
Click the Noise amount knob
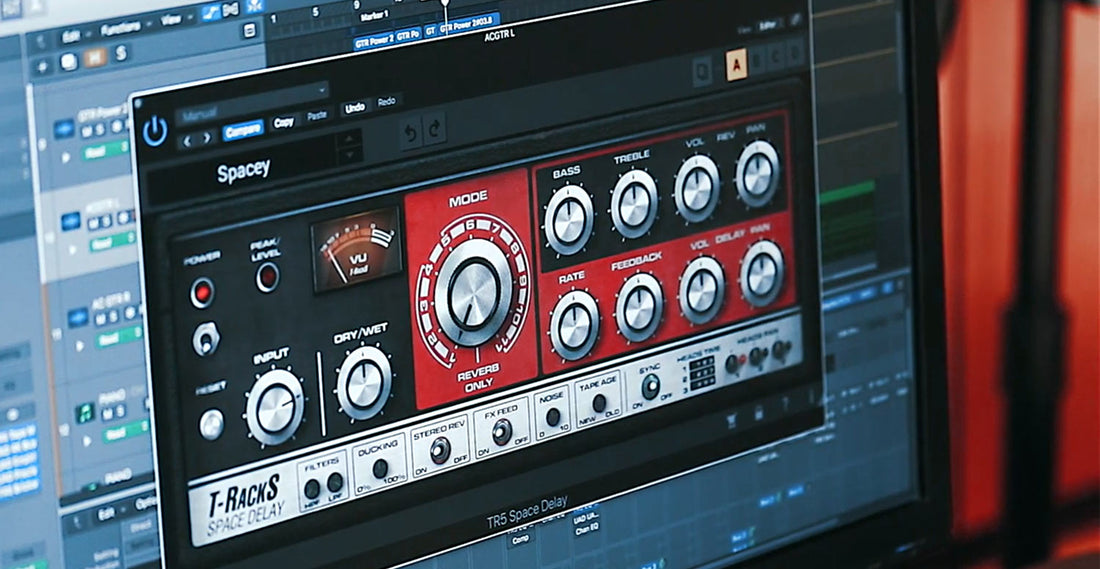553,417
